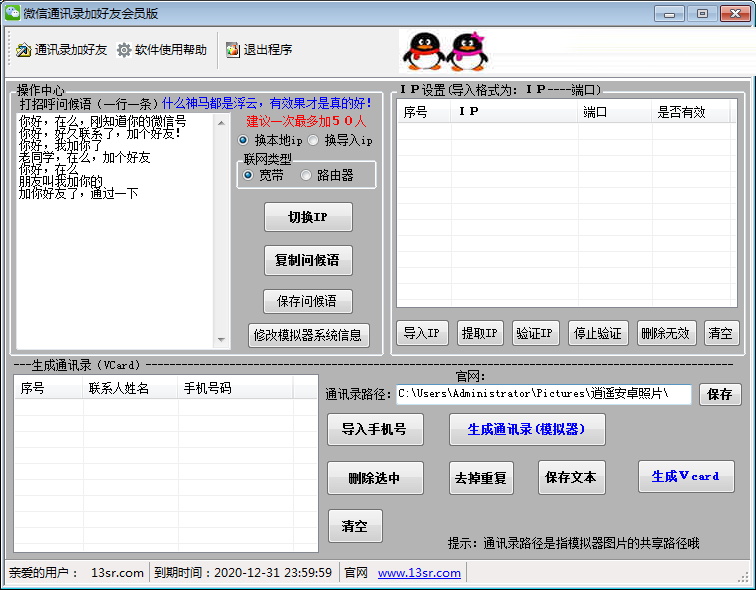
Task: Choose 宽带 as the network type
Action: tap(248, 175)
